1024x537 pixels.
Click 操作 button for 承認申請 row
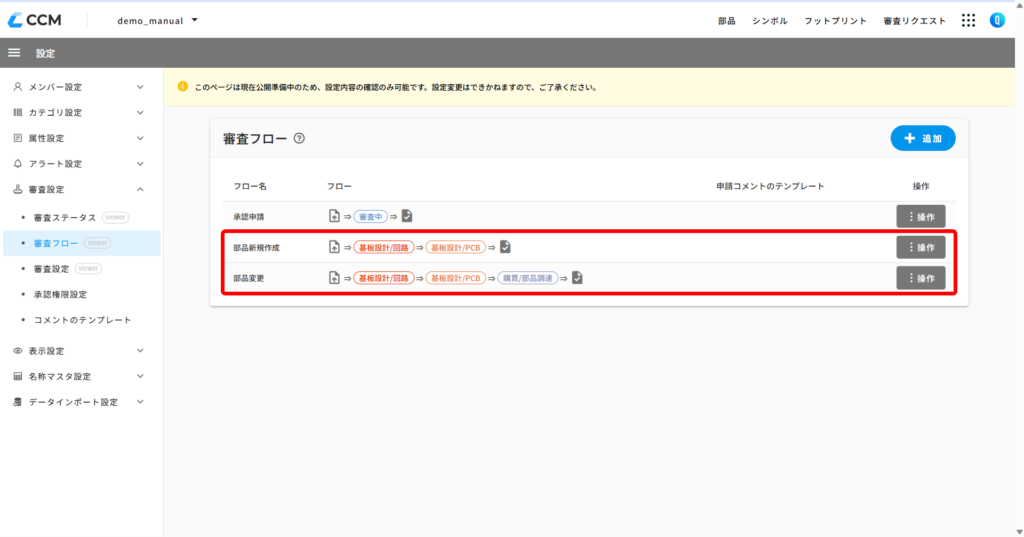point(921,217)
